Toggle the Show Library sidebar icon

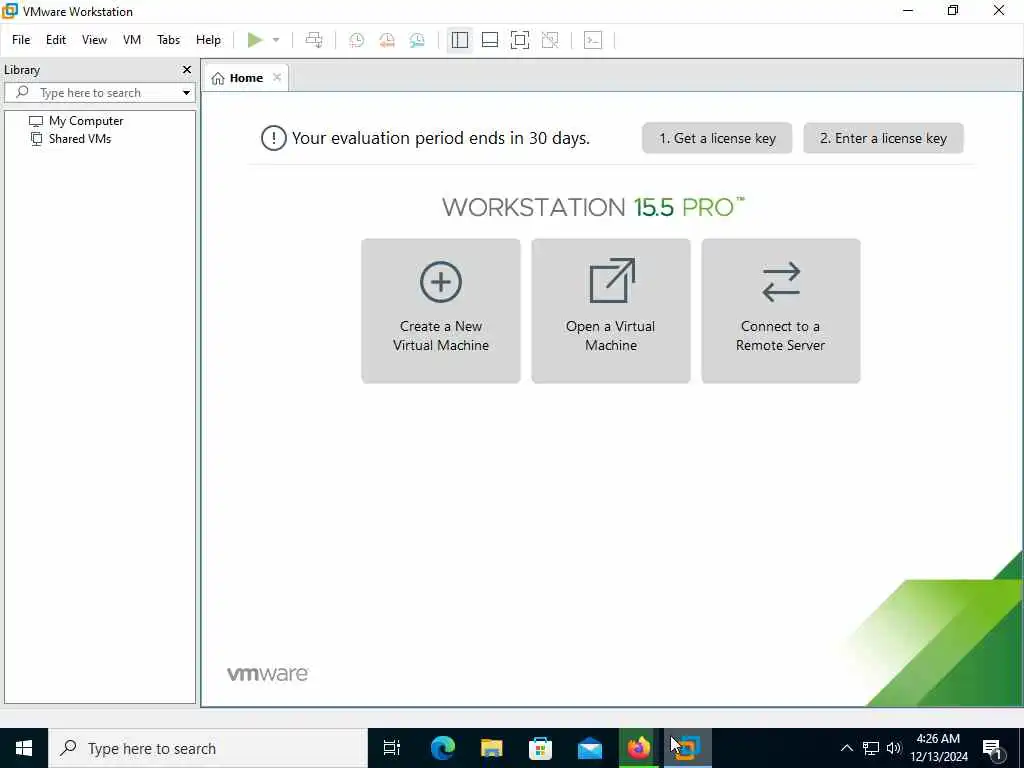coord(460,40)
